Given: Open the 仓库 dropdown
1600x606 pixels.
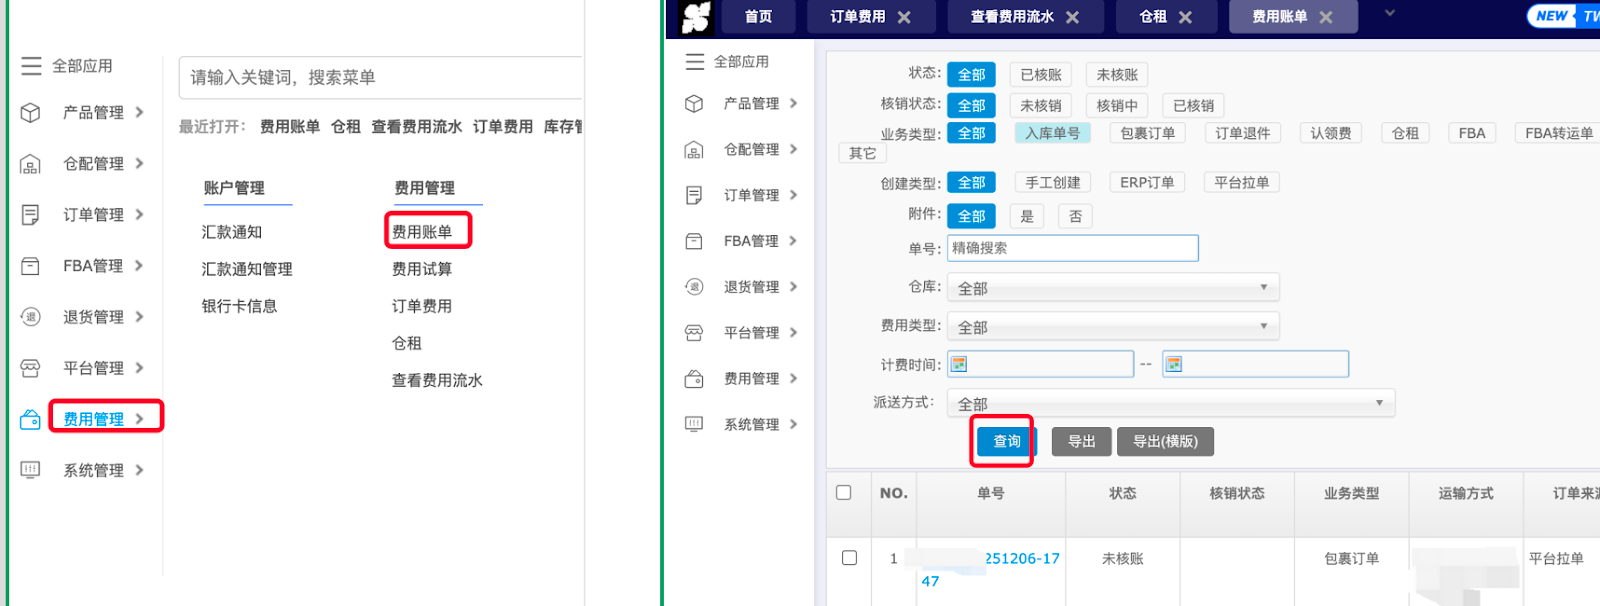Looking at the screenshot, I should tap(1112, 288).
